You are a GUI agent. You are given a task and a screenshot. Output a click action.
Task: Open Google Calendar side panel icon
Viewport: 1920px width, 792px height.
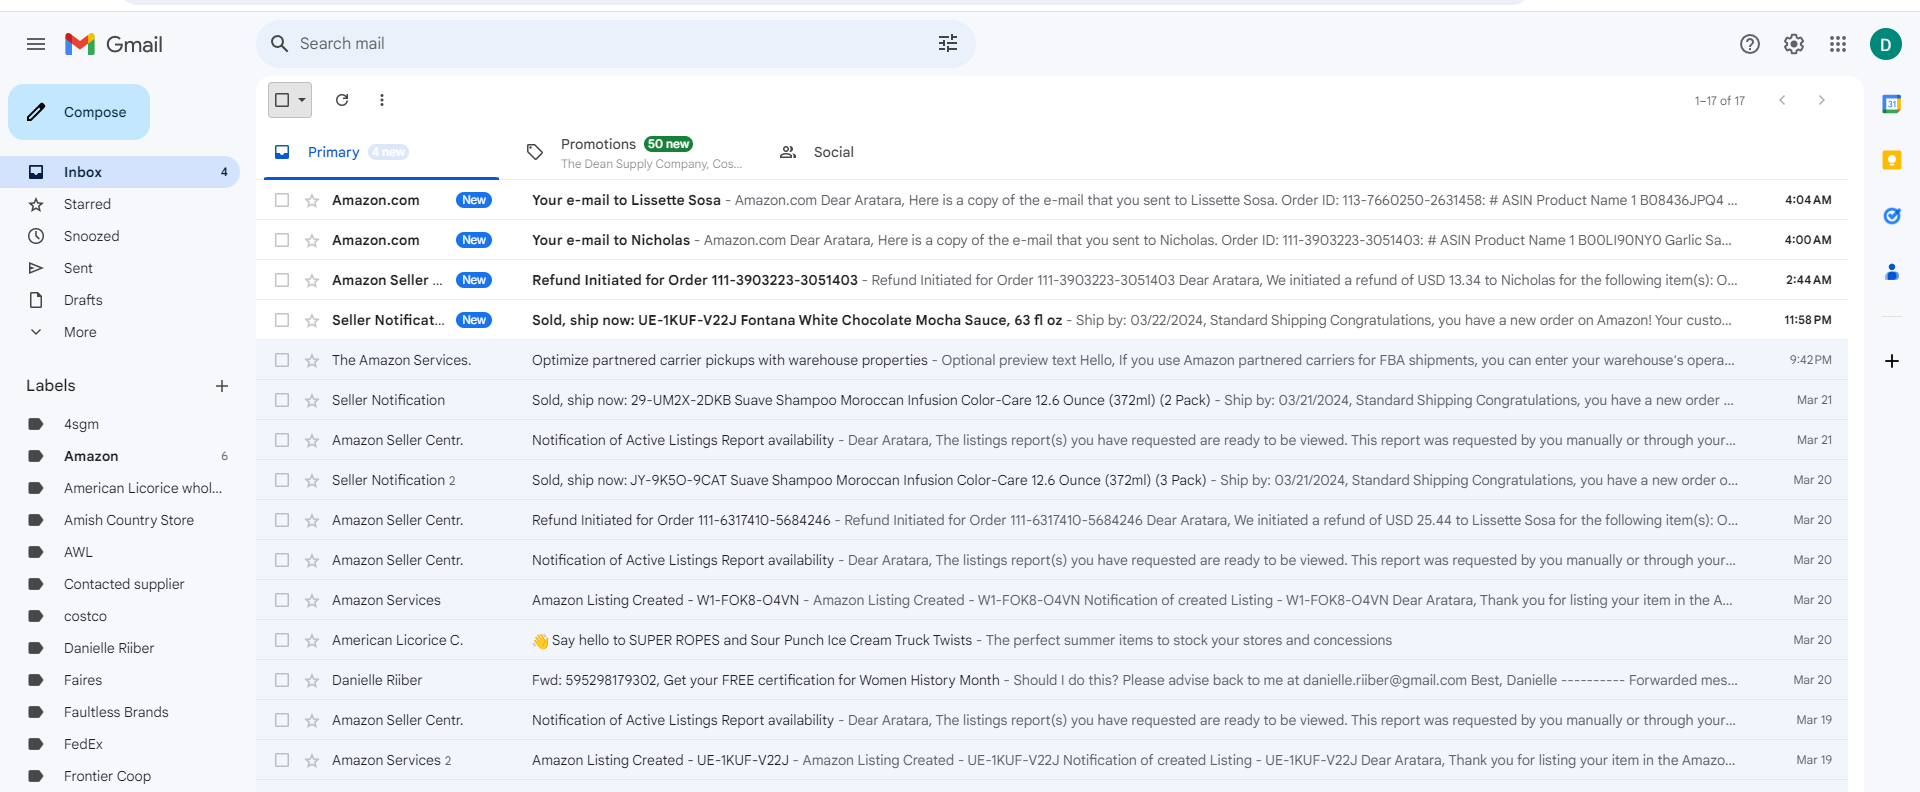pyautogui.click(x=1892, y=104)
